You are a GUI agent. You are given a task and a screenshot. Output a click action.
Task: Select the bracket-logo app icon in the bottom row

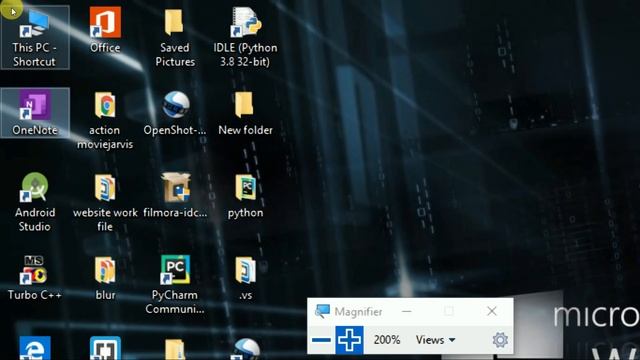[x=105, y=348]
